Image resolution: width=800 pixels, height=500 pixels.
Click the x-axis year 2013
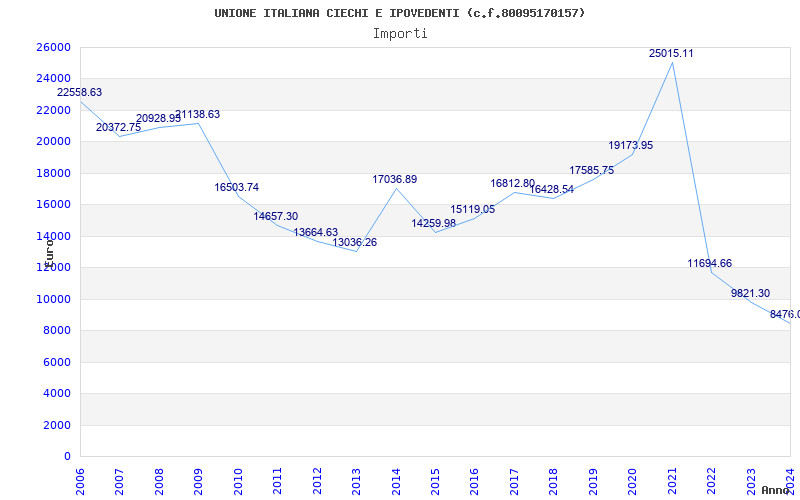click(x=356, y=482)
